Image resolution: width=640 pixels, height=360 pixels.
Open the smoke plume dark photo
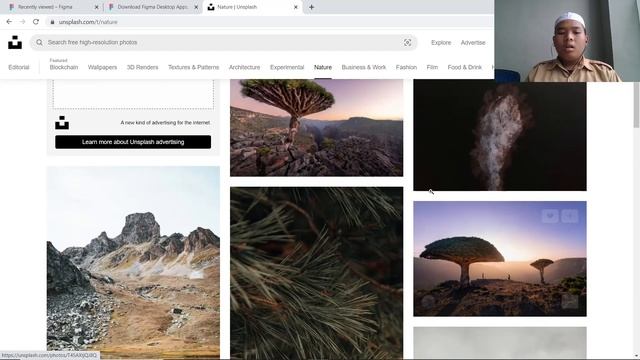(500, 135)
